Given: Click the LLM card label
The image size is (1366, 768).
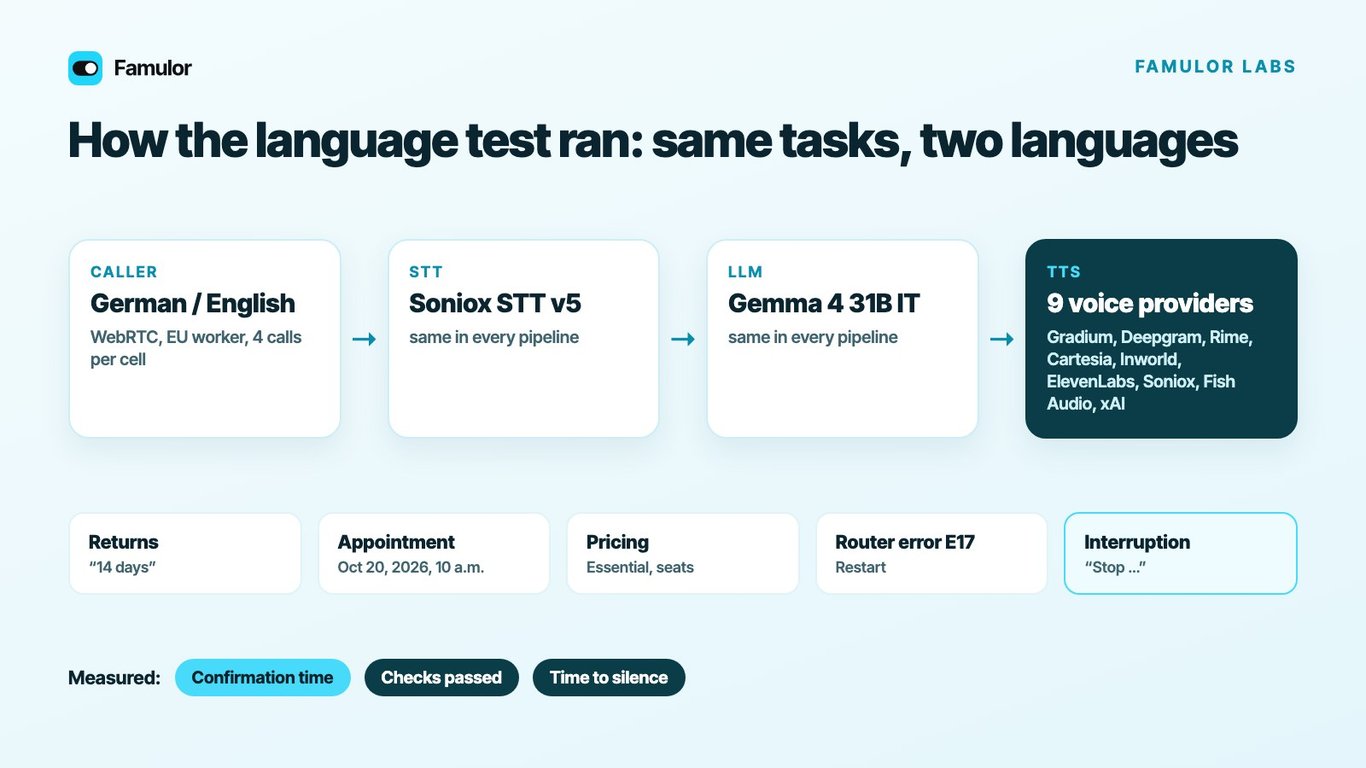Looking at the screenshot, I should point(744,272).
